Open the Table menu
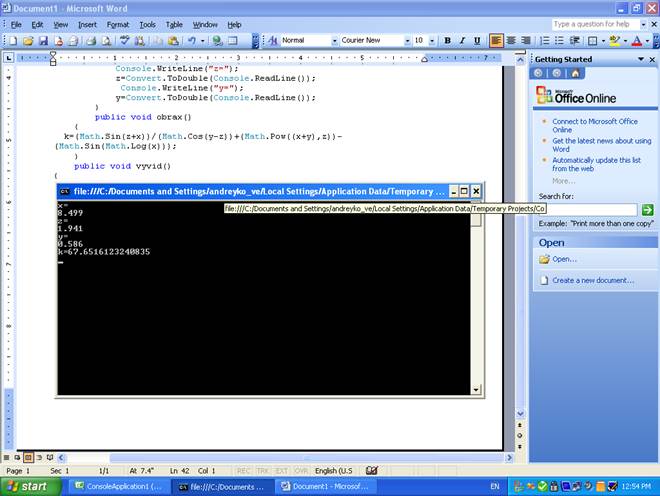The image size is (660, 496). pyautogui.click(x=174, y=25)
